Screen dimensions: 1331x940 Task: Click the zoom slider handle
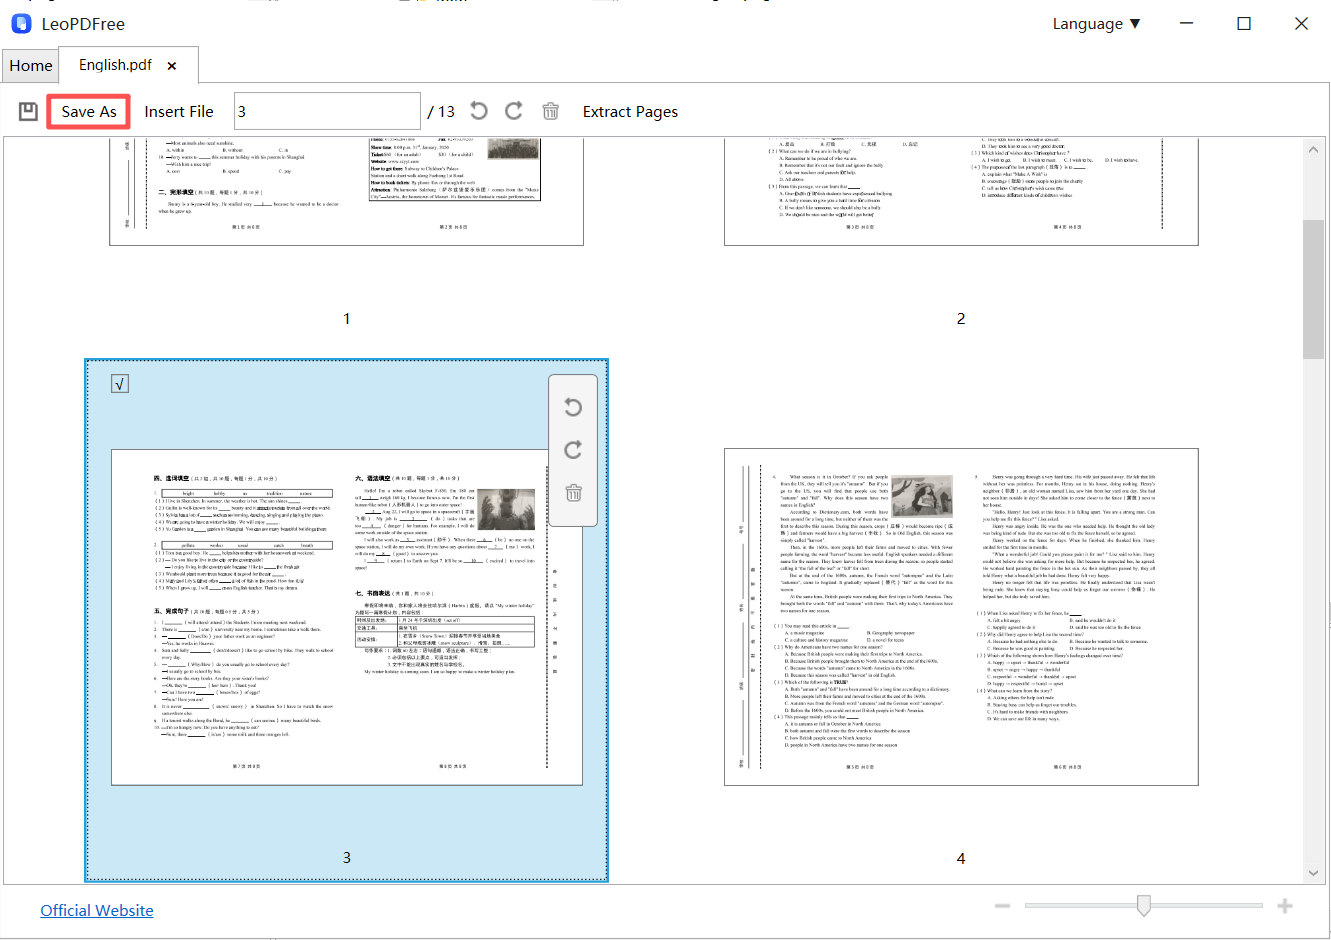[x=1143, y=906]
